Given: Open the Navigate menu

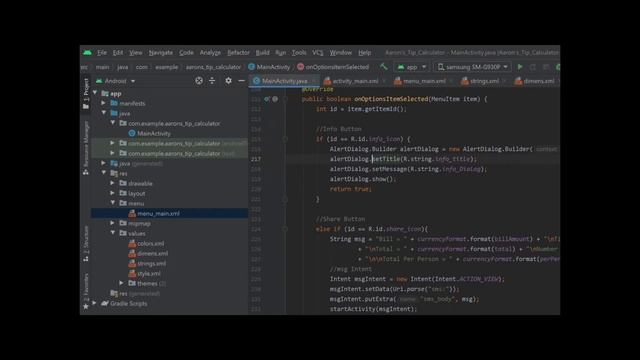Looking at the screenshot, I should [160, 53].
